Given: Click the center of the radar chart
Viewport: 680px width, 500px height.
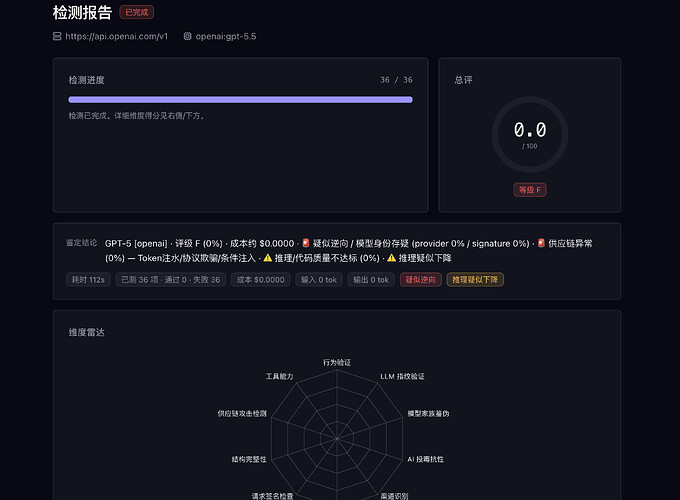Looking at the screenshot, I should (337, 438).
